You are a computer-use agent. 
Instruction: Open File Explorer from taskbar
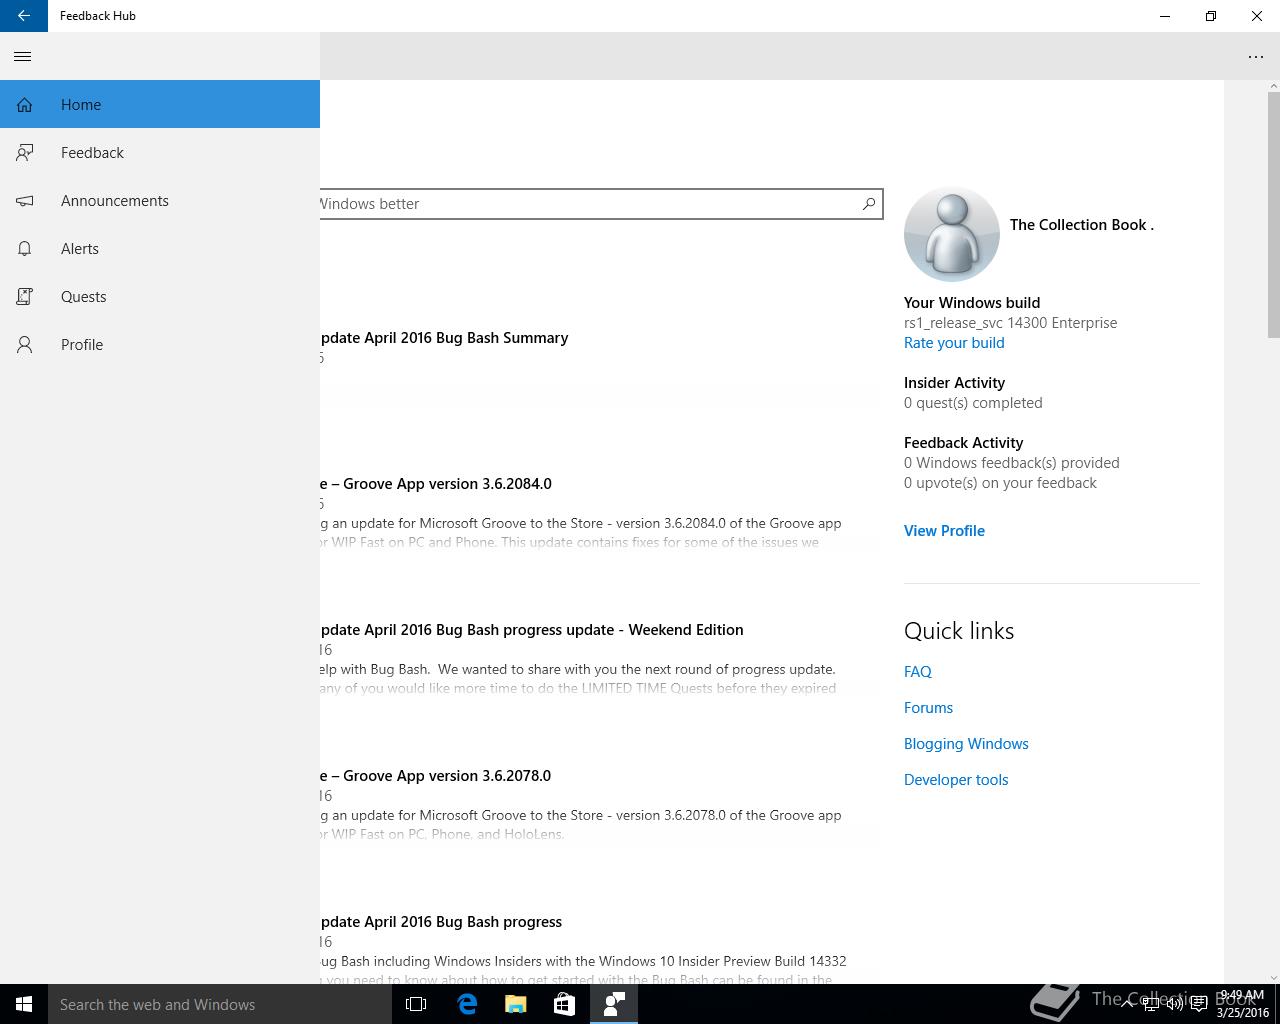pos(515,1004)
